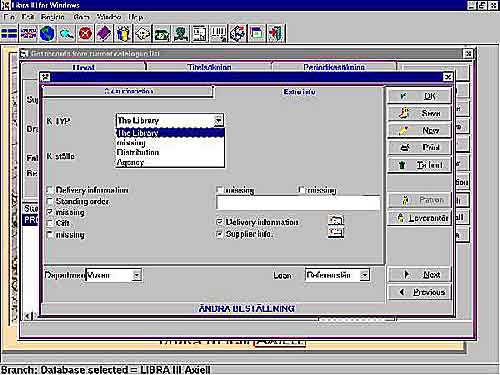Choose Agency in the K typ list

click(170, 162)
